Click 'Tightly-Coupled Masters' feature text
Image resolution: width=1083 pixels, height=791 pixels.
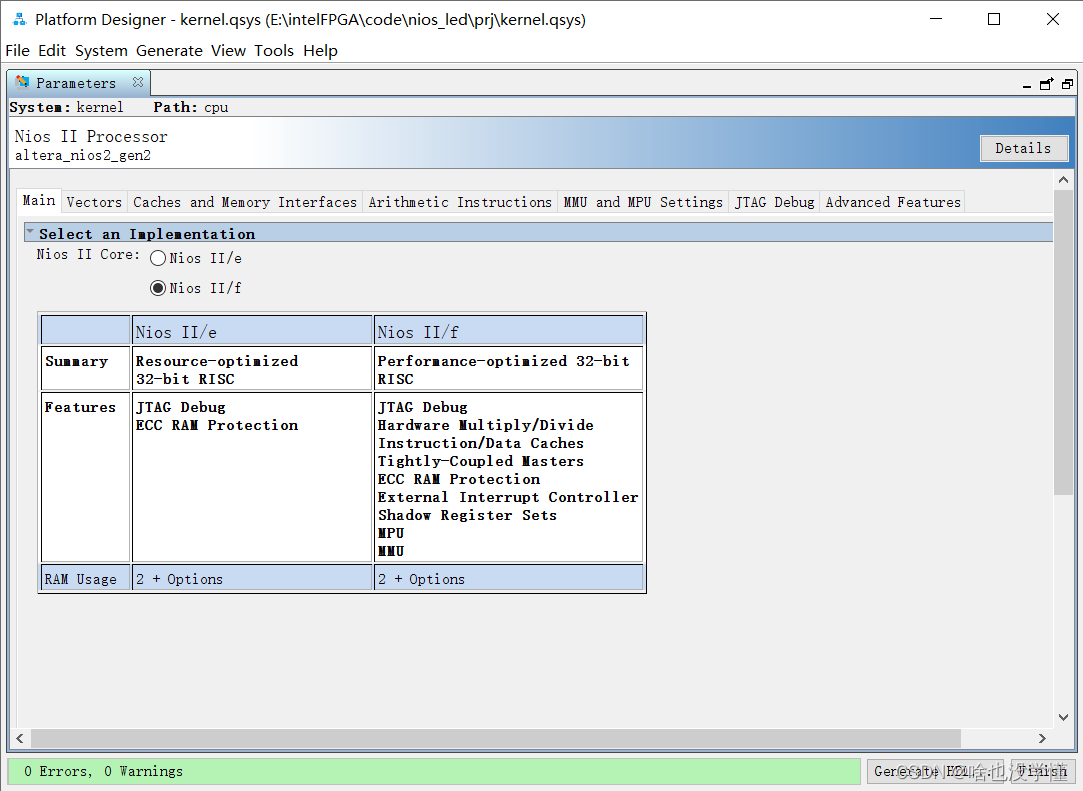point(481,461)
